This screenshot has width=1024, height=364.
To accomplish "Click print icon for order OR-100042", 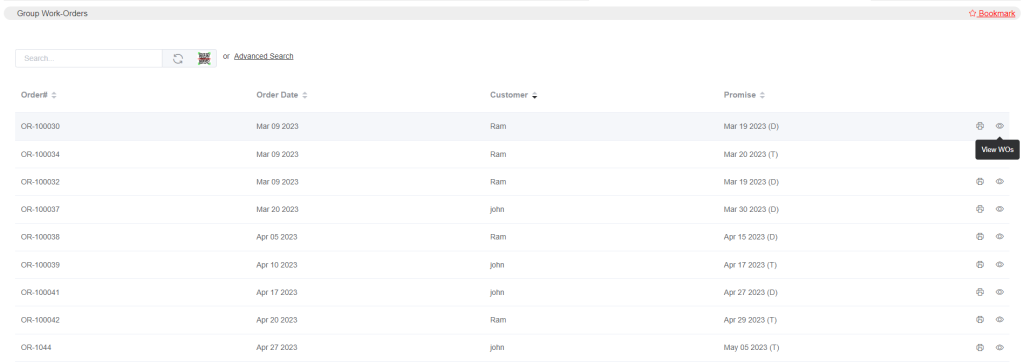I will coord(980,320).
